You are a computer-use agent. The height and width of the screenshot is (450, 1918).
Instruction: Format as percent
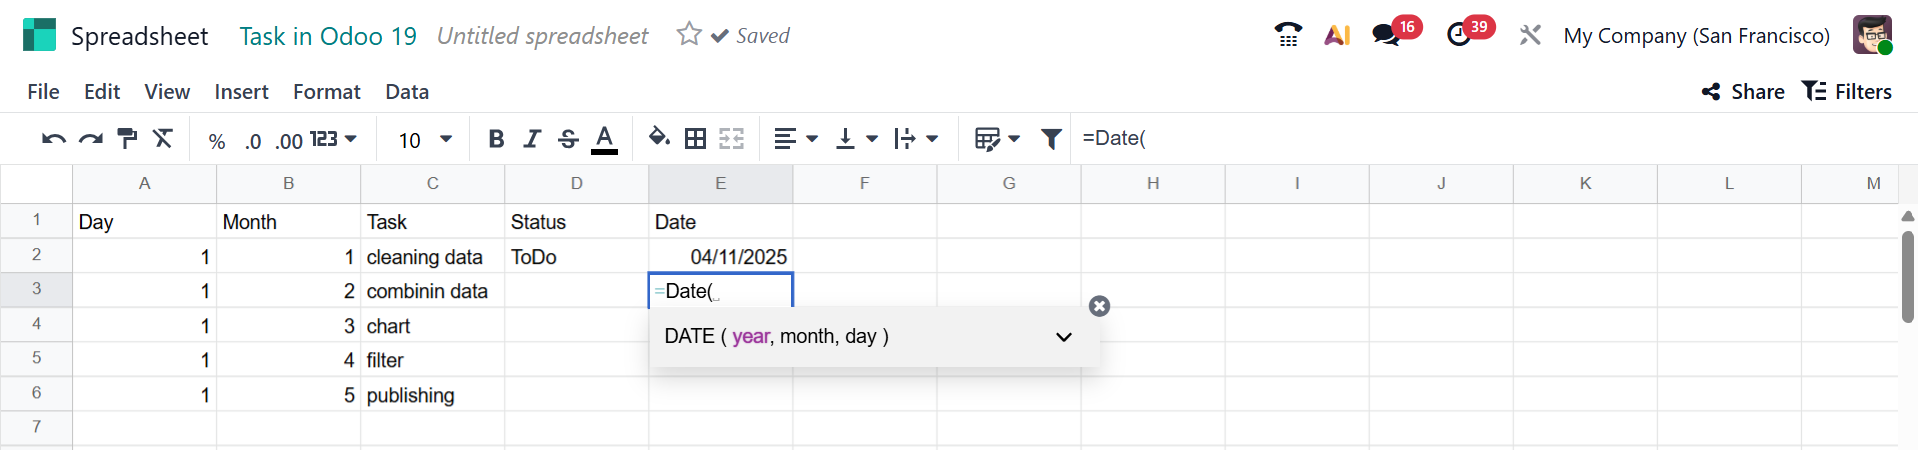(x=216, y=141)
